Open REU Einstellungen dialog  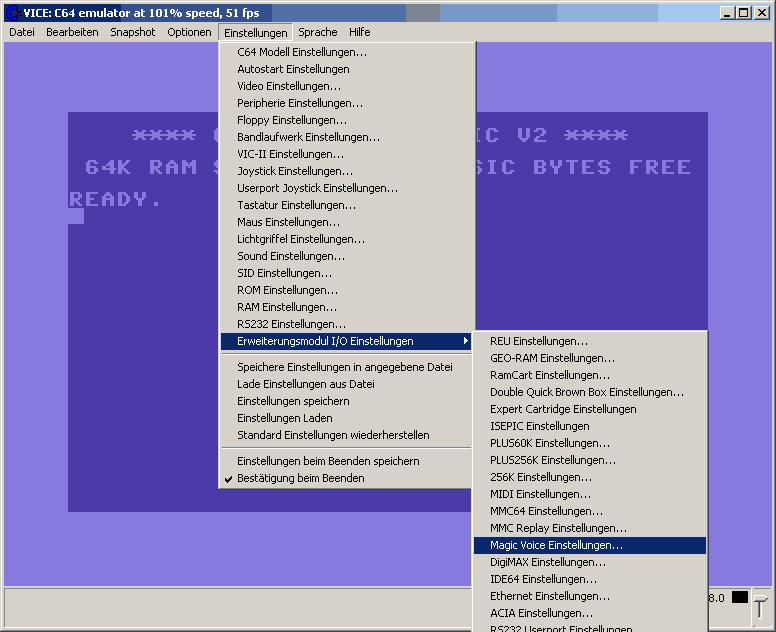(x=539, y=341)
